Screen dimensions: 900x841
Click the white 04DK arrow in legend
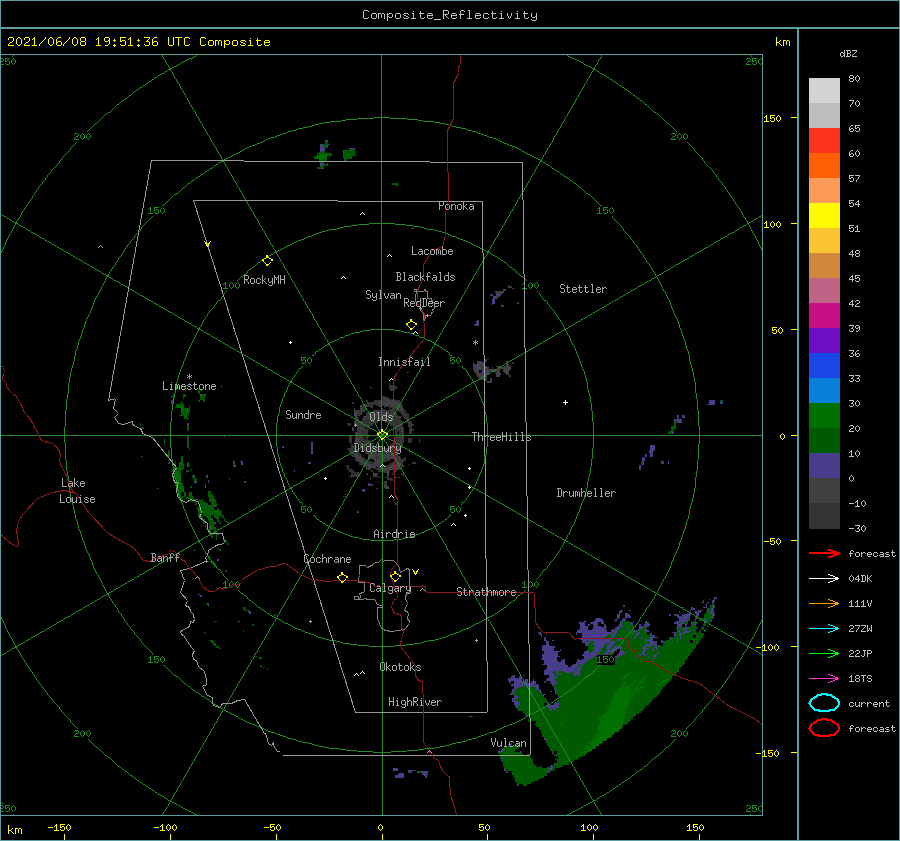pos(824,579)
